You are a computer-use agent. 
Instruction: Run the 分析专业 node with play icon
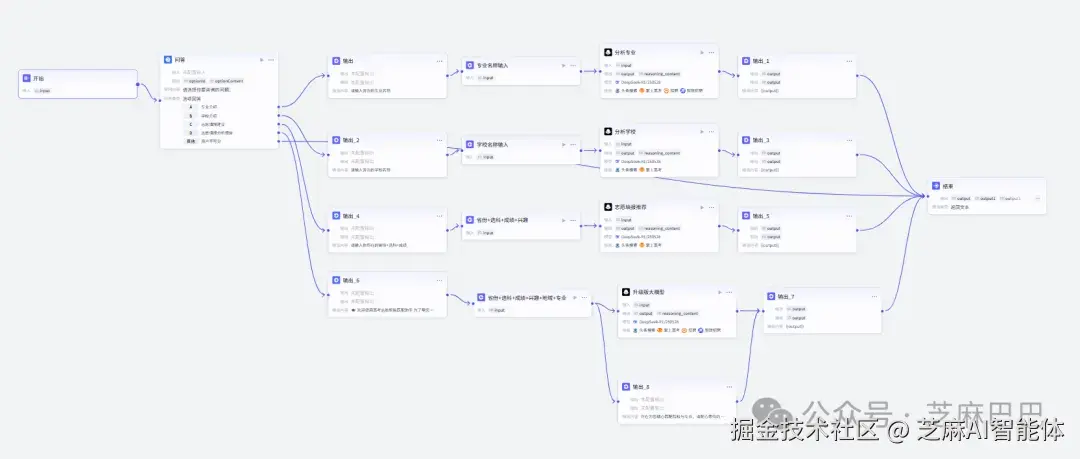(x=702, y=52)
